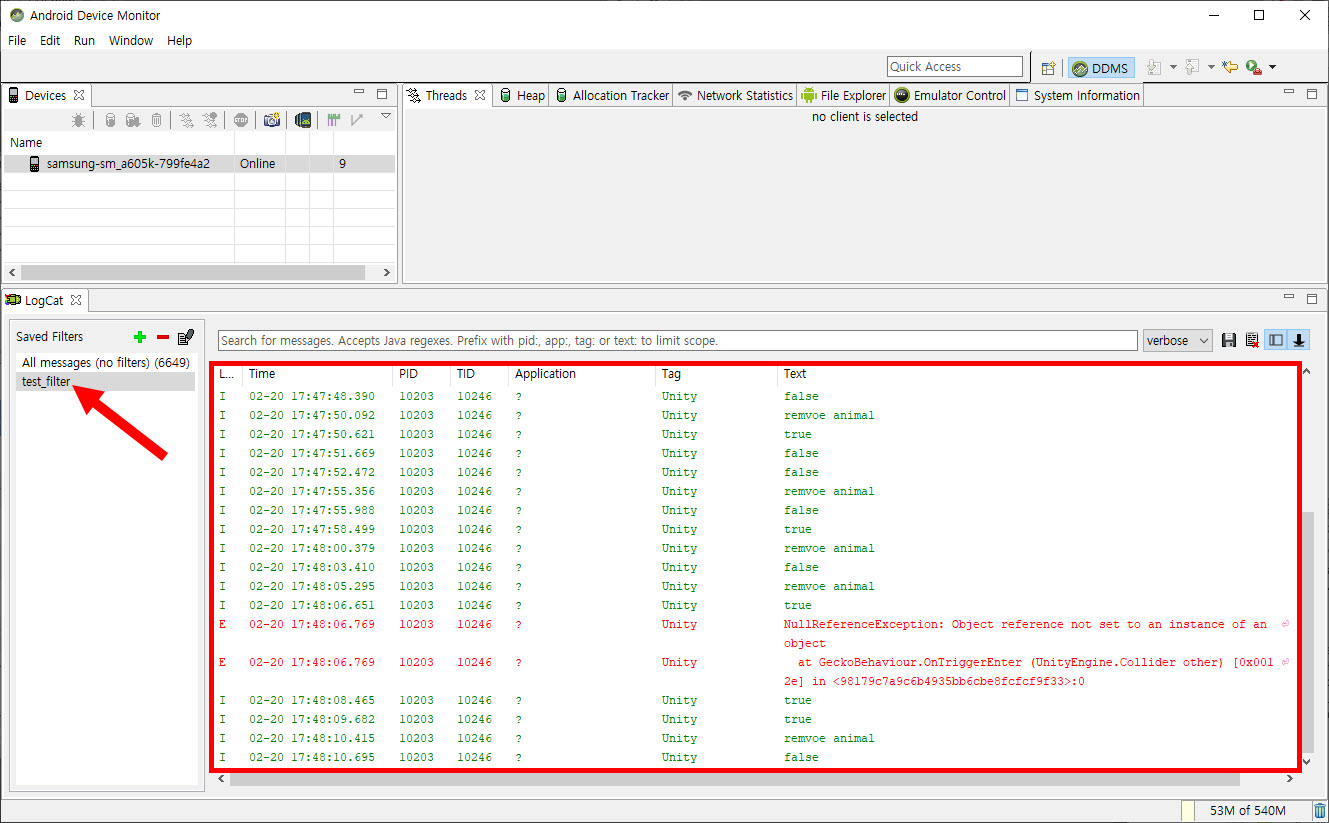Open the Edit menu
The image size is (1329, 823).
click(50, 40)
